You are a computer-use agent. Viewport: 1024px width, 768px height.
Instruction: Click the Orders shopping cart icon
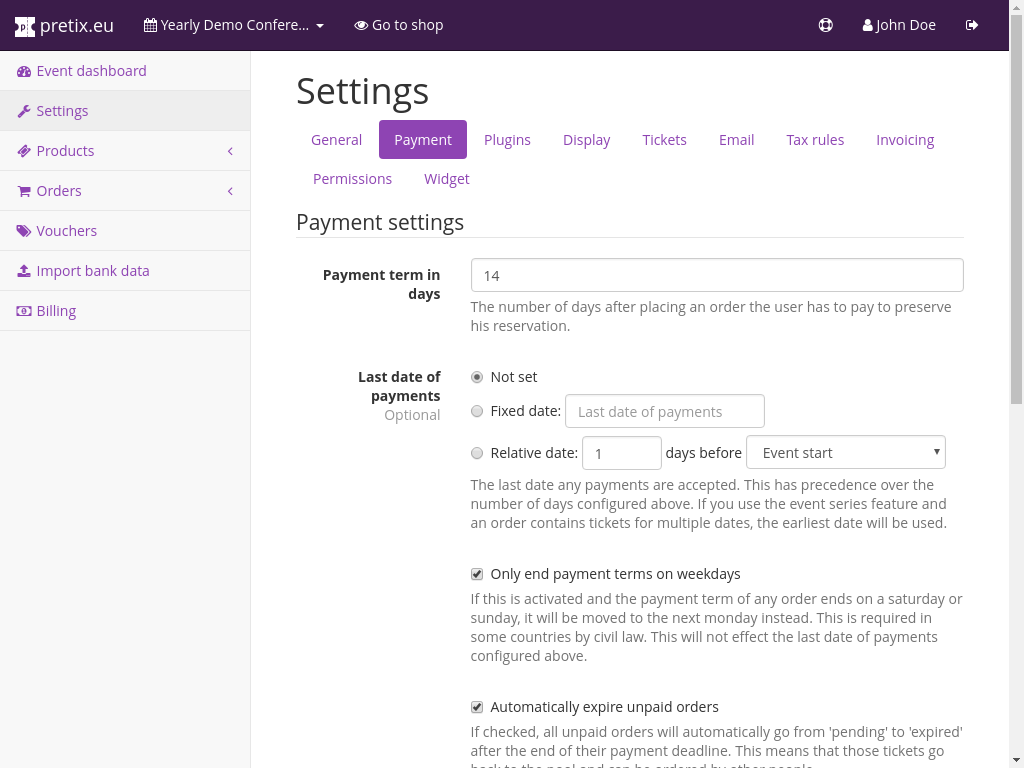[24, 191]
